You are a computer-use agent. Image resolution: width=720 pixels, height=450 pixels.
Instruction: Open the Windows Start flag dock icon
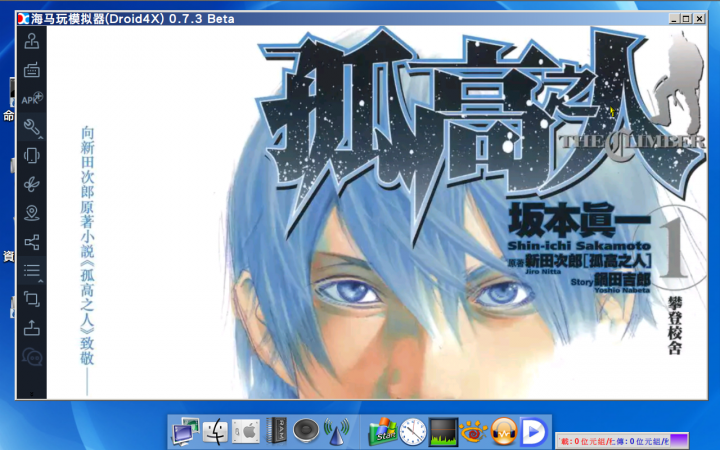point(382,432)
